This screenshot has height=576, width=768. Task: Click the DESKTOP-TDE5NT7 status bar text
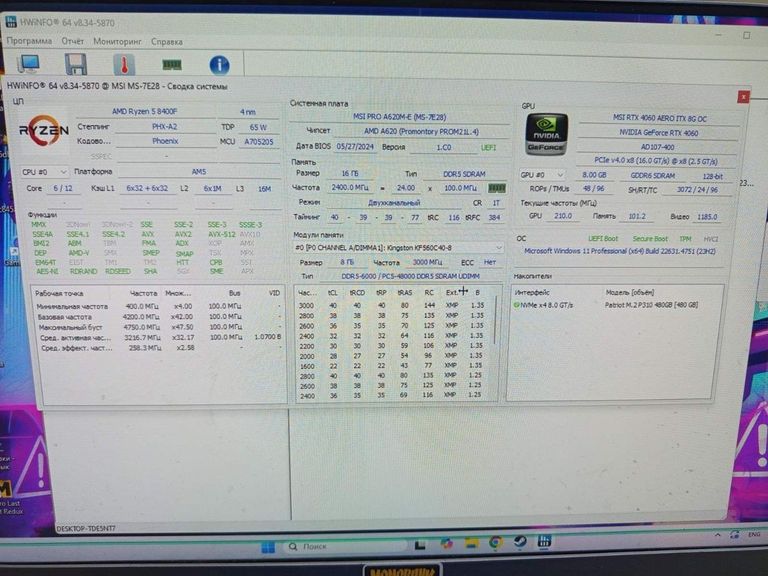(86, 528)
